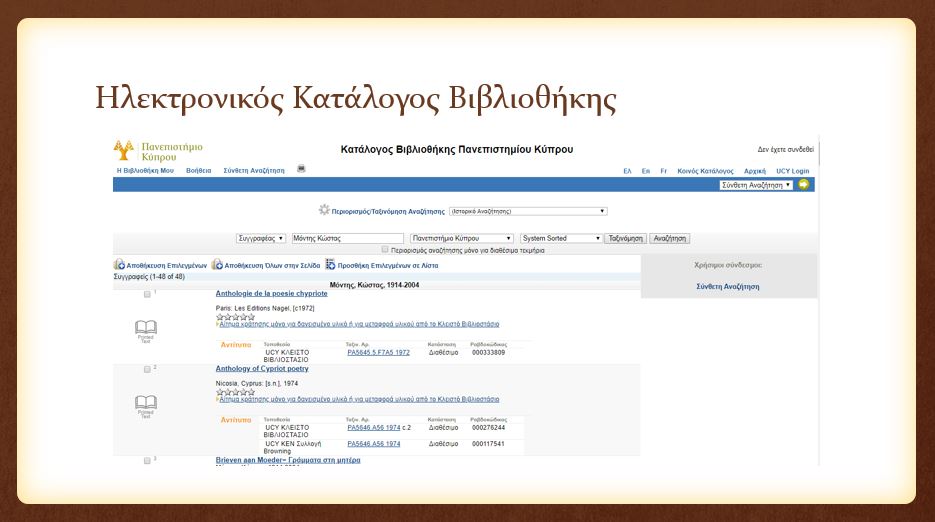Click the text Paris: Les Editions Nagel, [c1972]
Image resolution: width=935 pixels, height=522 pixels.
265,308
